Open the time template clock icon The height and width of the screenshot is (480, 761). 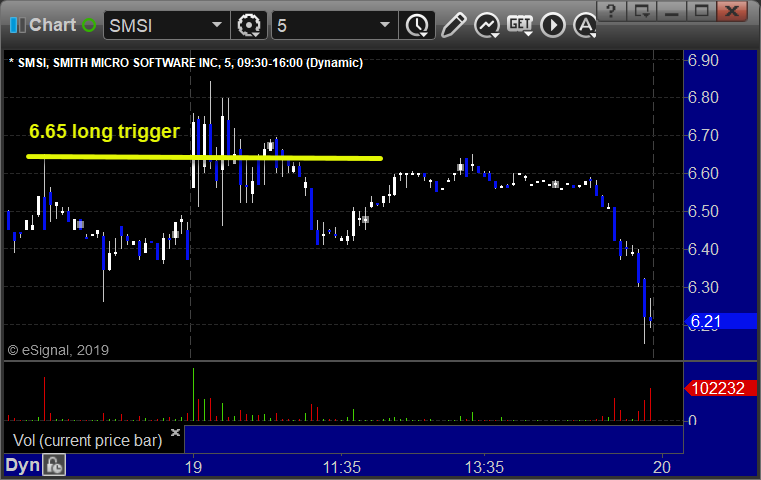pos(417,25)
